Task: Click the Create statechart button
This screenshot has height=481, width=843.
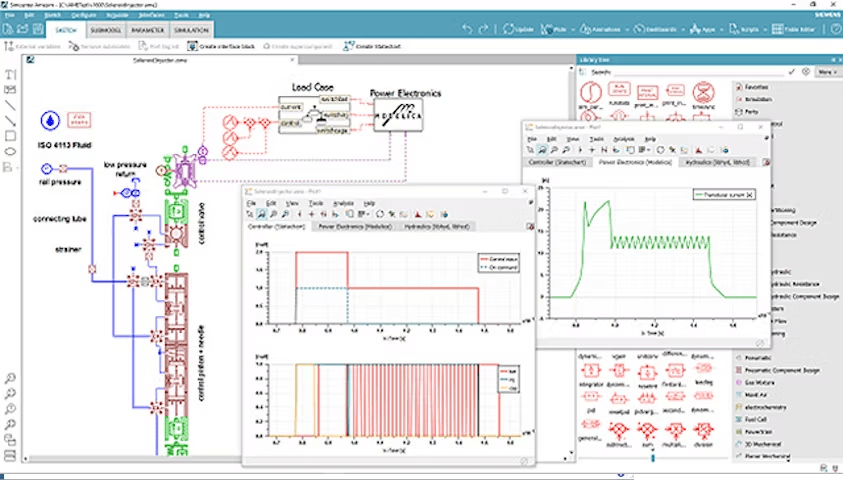Action: [368, 46]
